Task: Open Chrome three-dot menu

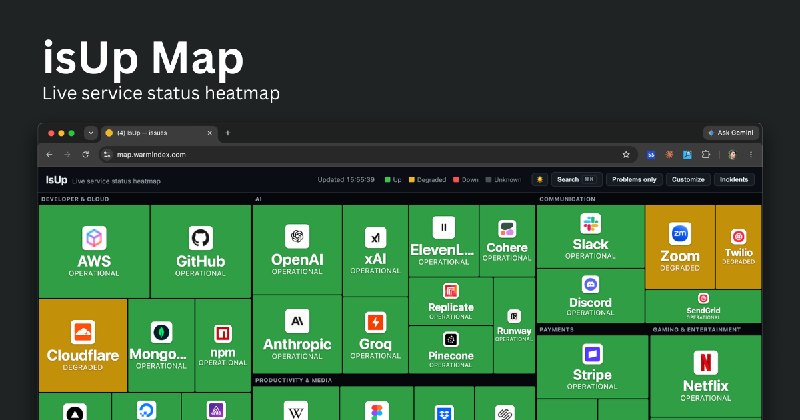Action: pyautogui.click(x=751, y=155)
